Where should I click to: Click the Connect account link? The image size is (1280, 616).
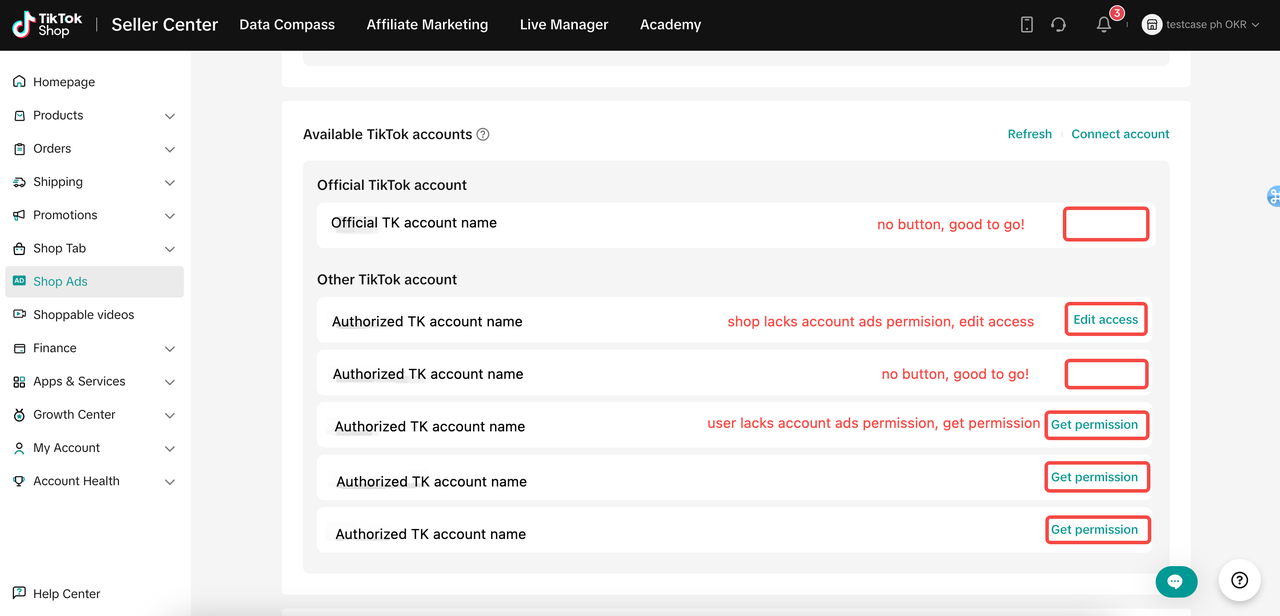tap(1120, 134)
